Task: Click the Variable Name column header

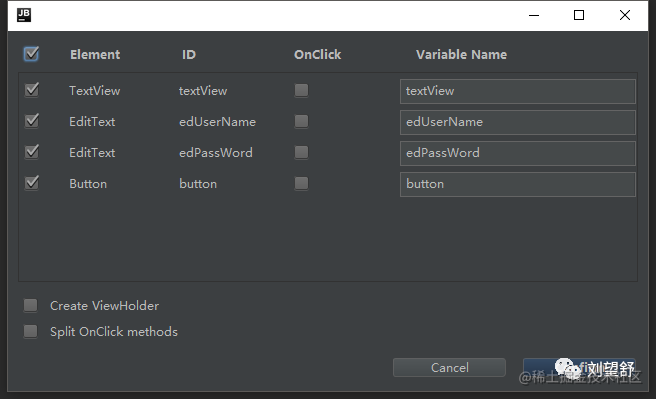Action: (x=461, y=54)
